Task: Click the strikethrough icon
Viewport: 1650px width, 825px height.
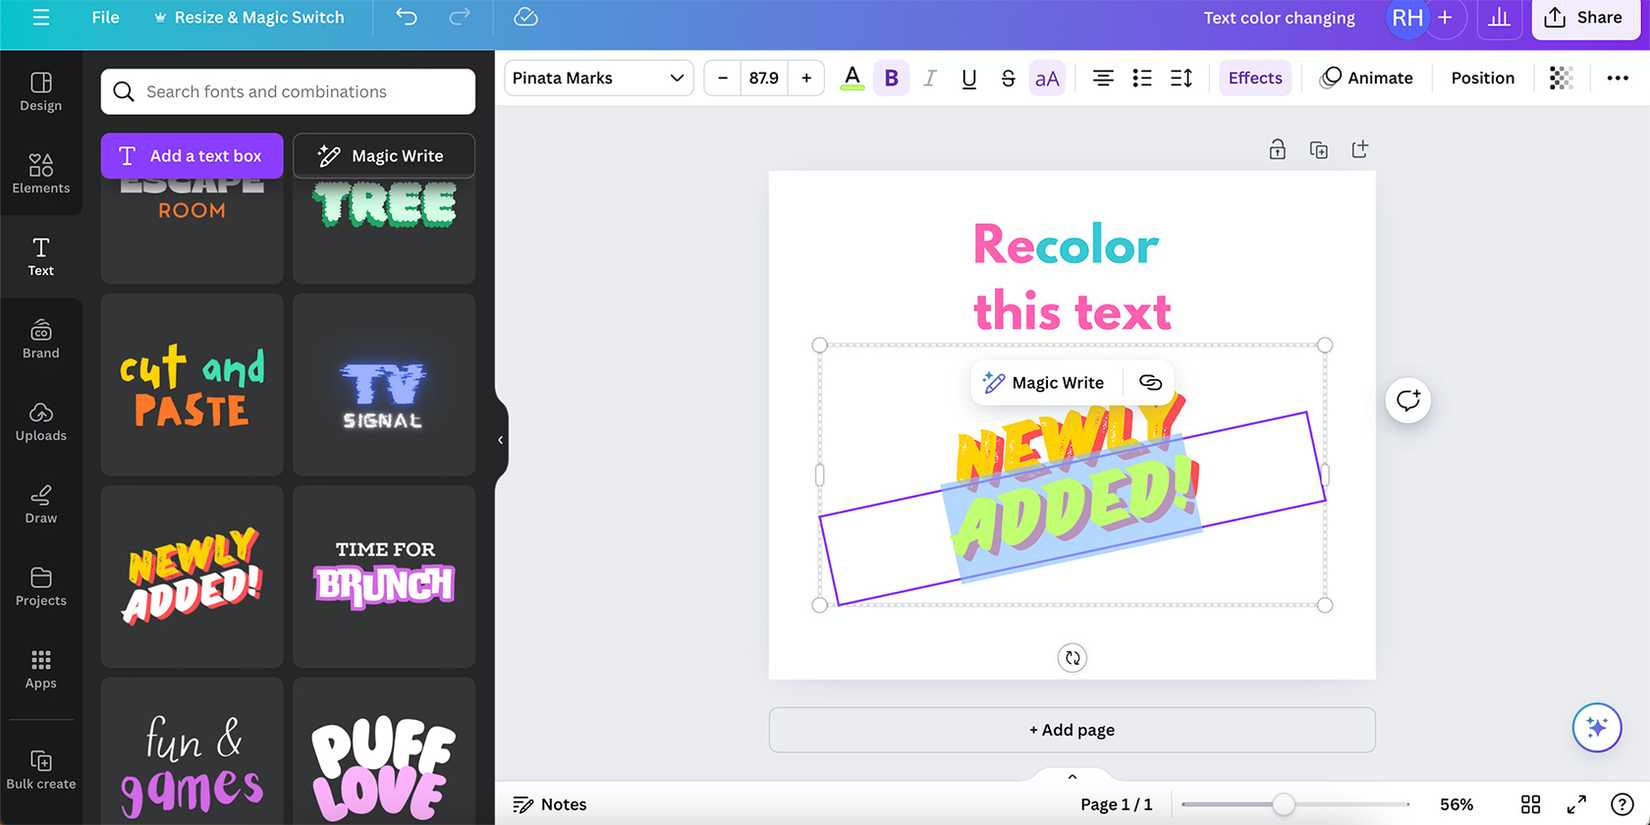Action: point(1007,78)
